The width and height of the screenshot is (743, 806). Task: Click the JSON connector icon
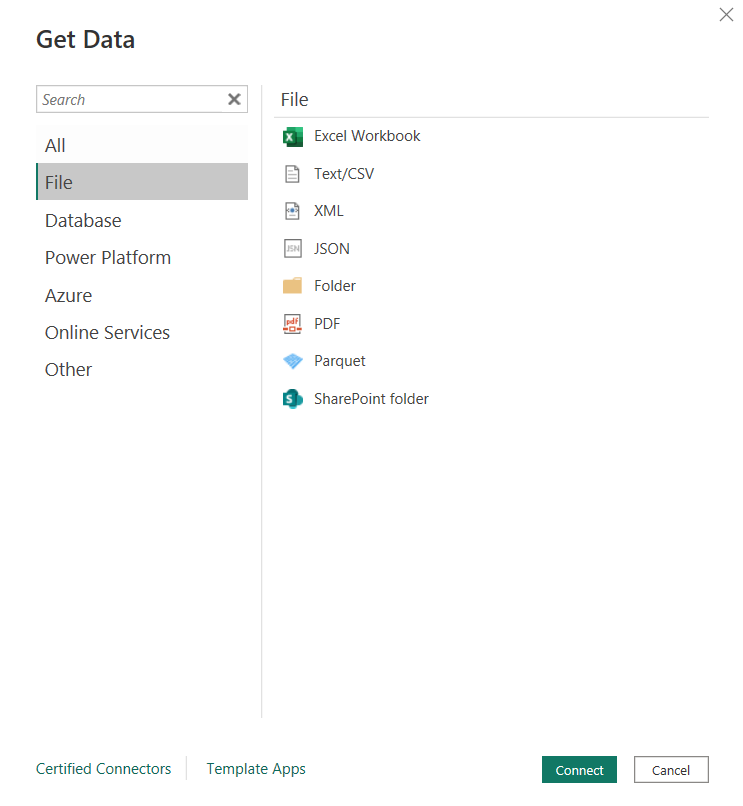(x=292, y=249)
